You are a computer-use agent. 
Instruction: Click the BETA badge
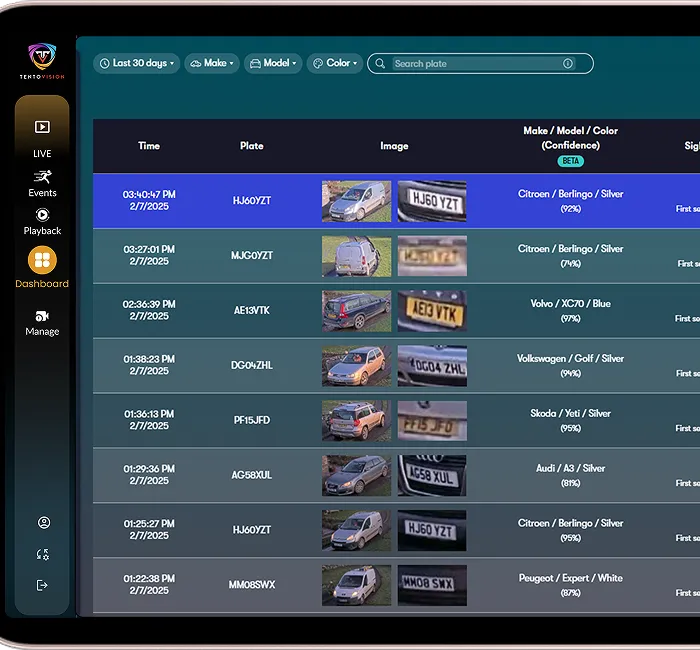pos(571,161)
